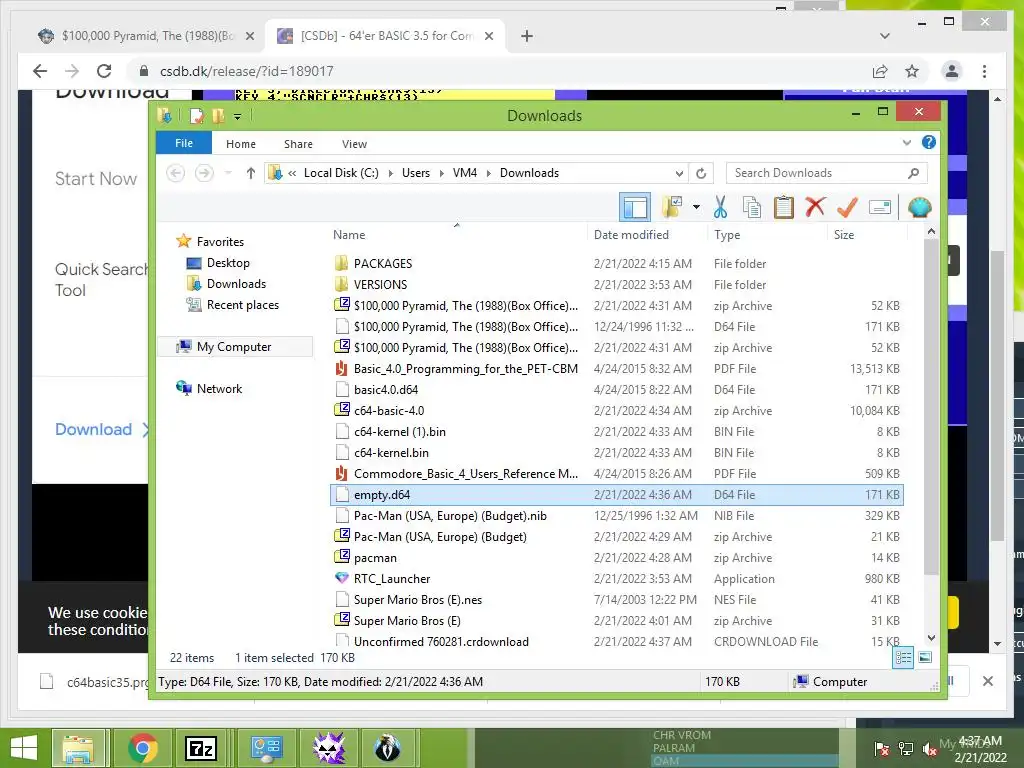This screenshot has width=1024, height=768.
Task: Click the scissors Cut icon
Action: [720, 208]
